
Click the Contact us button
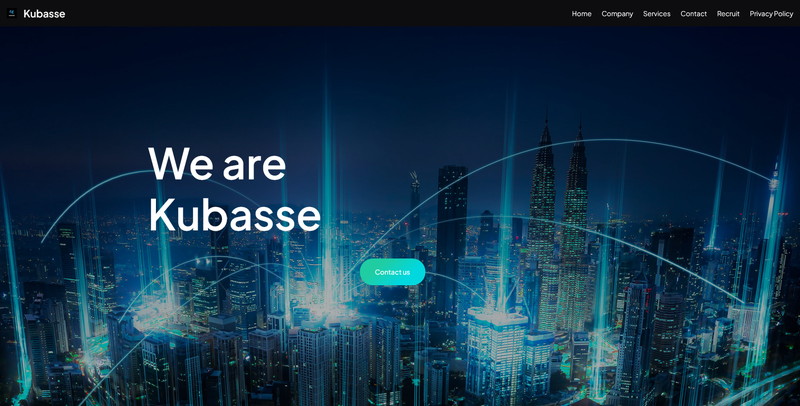coord(392,272)
